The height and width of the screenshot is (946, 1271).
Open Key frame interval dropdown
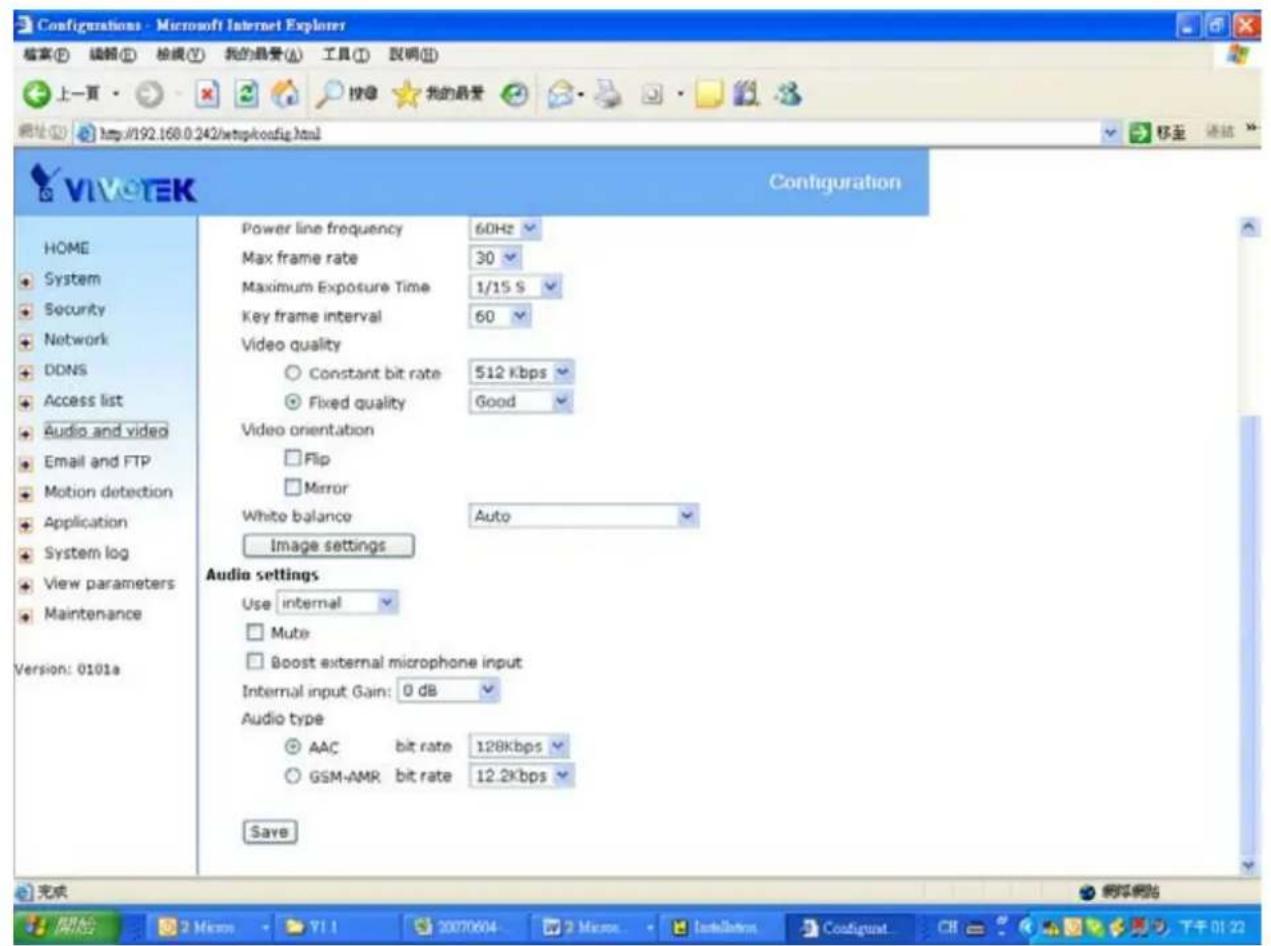tap(500, 316)
